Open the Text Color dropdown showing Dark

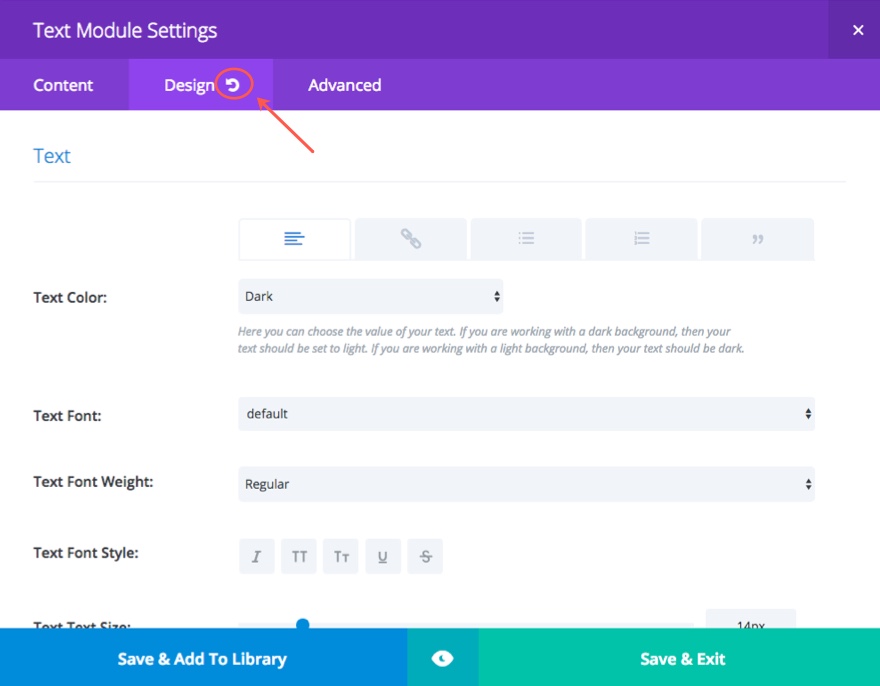coord(370,296)
